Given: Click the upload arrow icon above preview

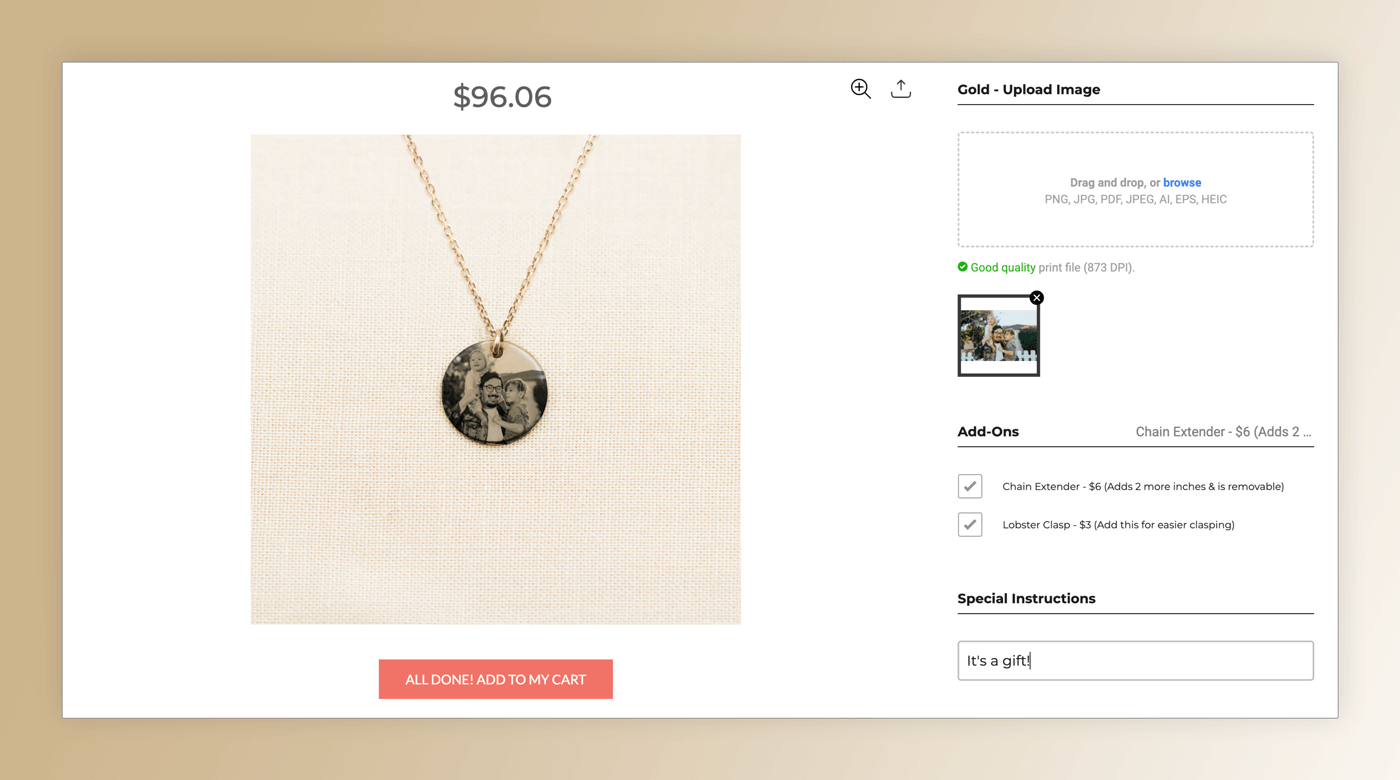Looking at the screenshot, I should tap(901, 89).
